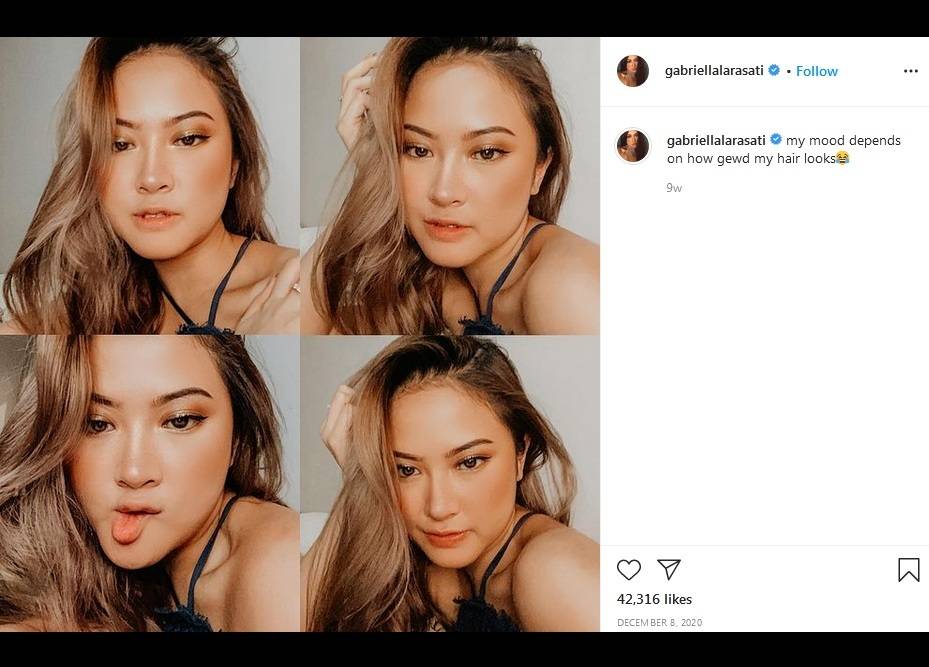Click the verified badge beside caption username
Image resolution: width=929 pixels, height=667 pixels.
coord(776,140)
